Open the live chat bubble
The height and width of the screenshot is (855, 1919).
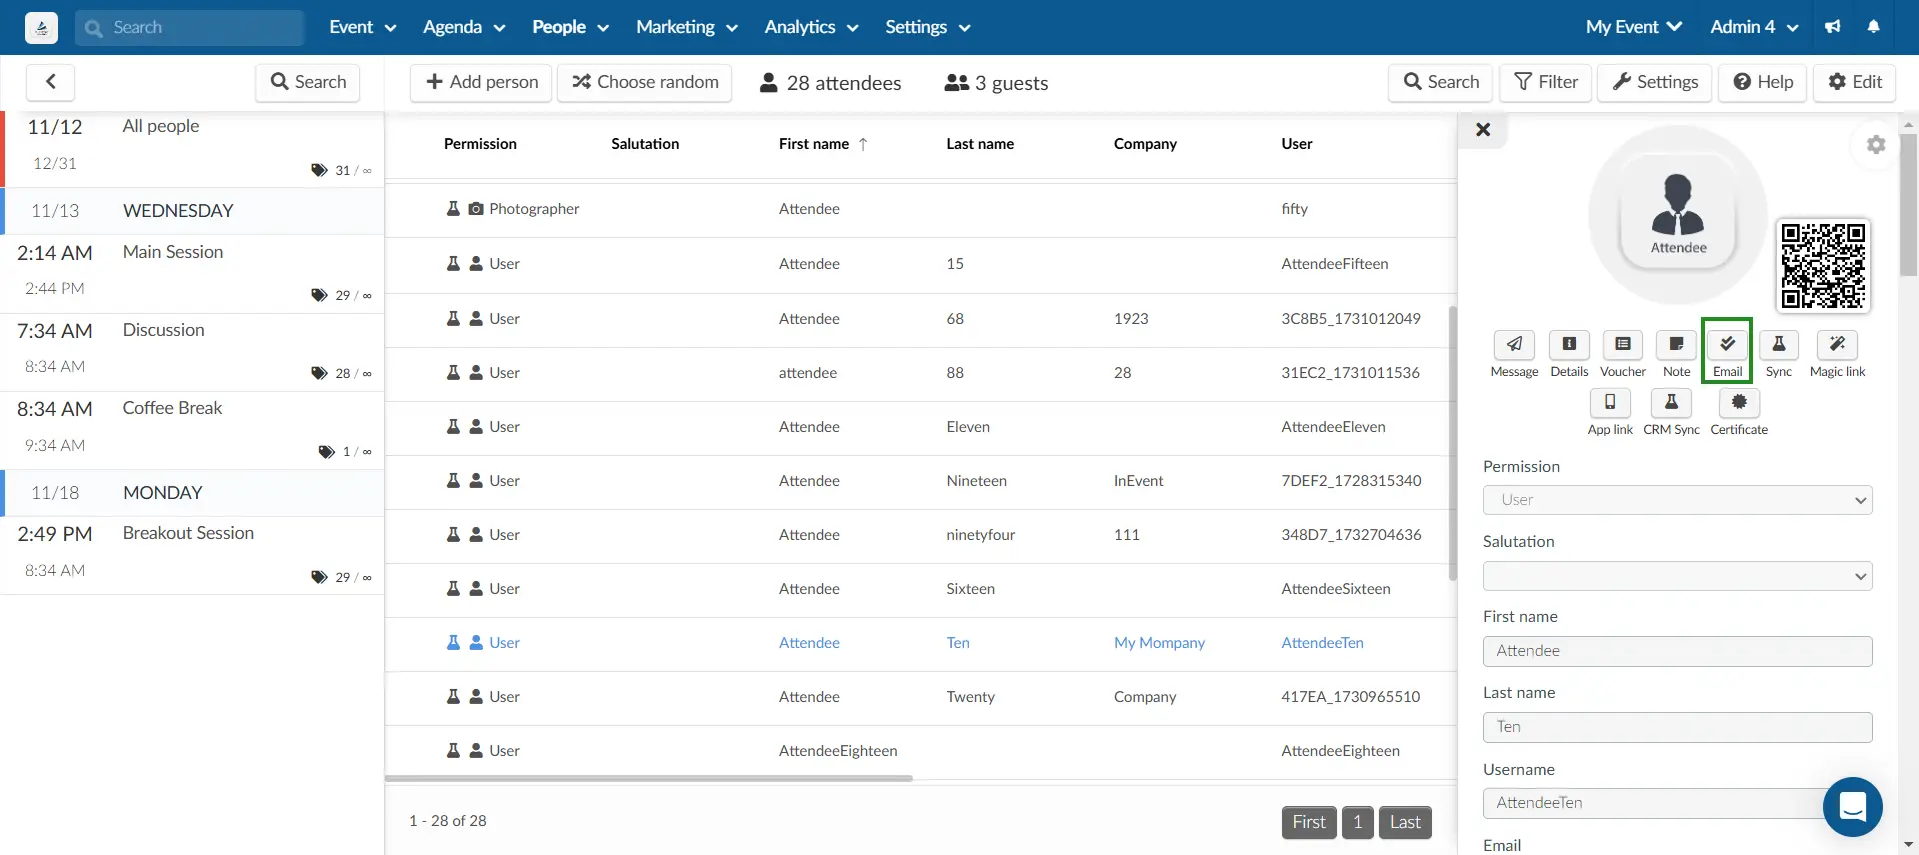[x=1852, y=806]
